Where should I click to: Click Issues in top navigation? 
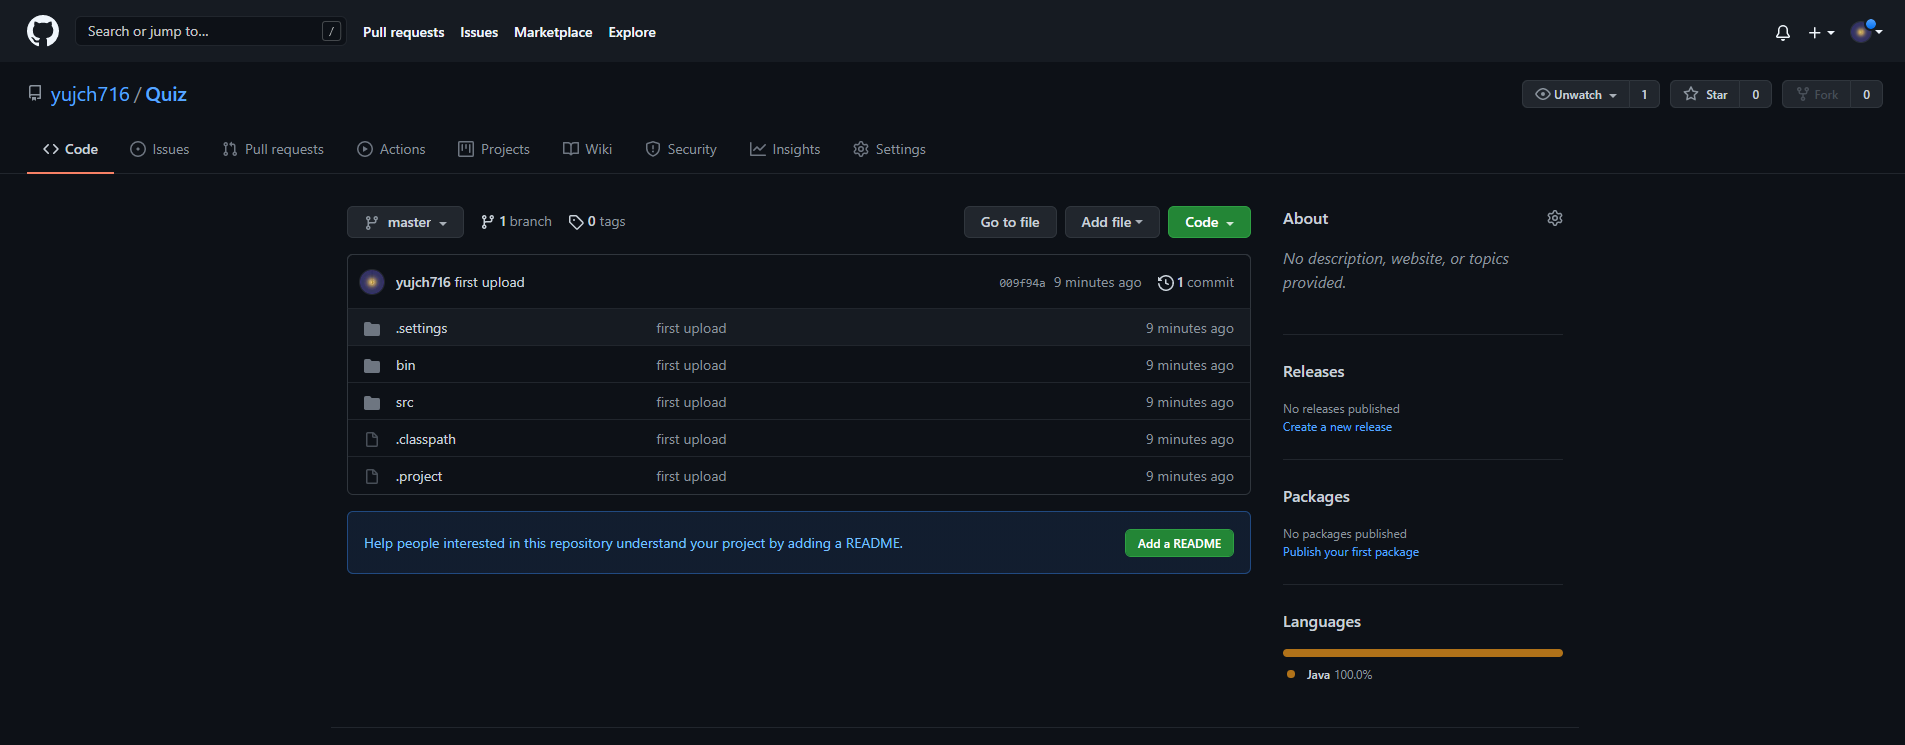pyautogui.click(x=479, y=32)
